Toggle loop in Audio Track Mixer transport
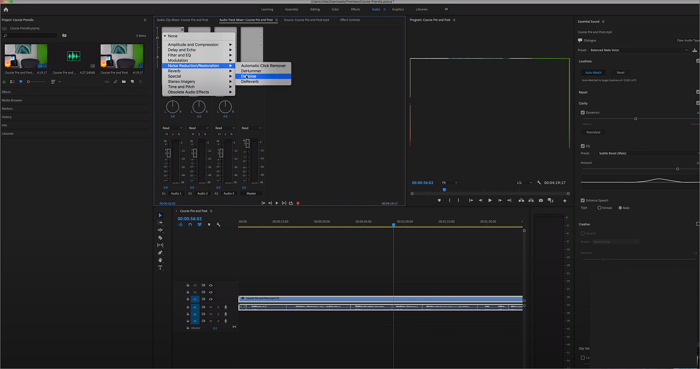The width and height of the screenshot is (700, 369). point(291,203)
